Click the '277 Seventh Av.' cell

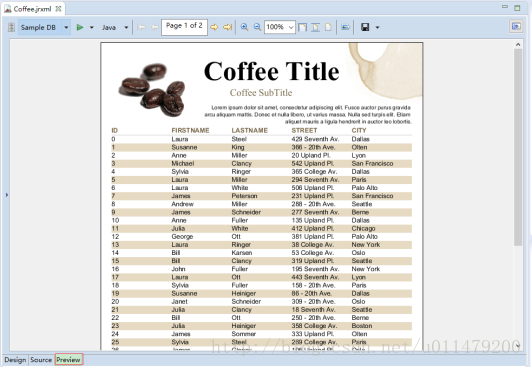coord(315,212)
